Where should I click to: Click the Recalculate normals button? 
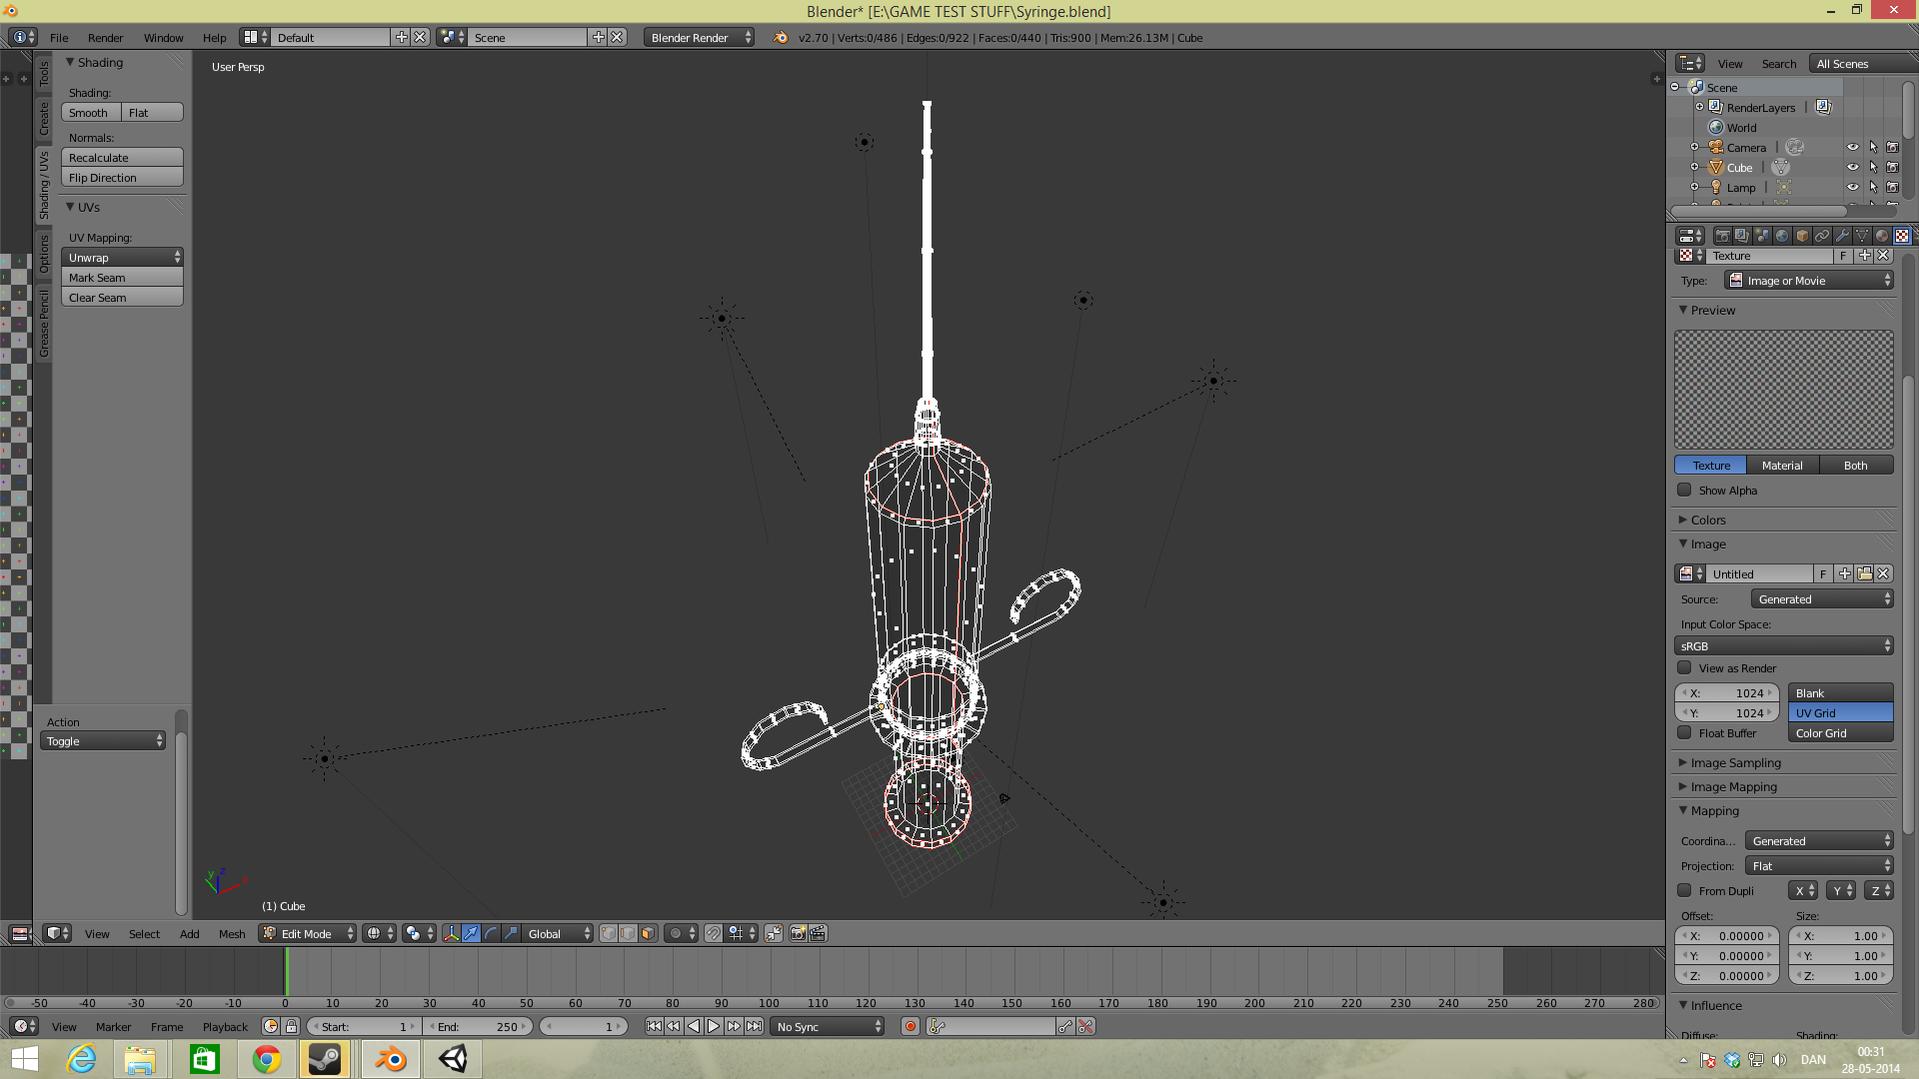122,158
